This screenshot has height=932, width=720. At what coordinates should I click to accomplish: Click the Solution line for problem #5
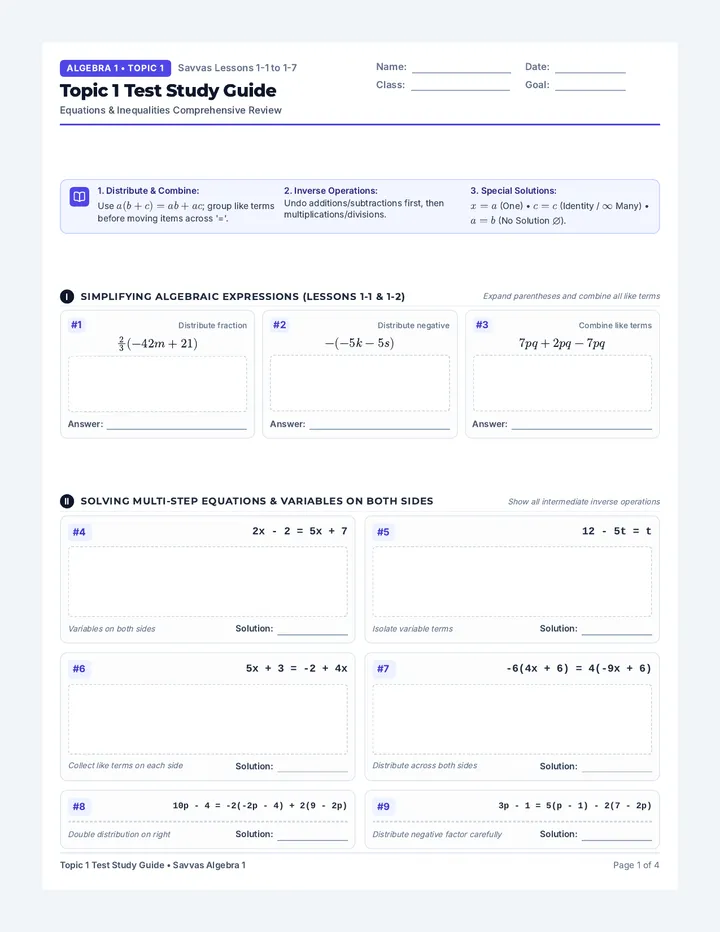coord(617,629)
